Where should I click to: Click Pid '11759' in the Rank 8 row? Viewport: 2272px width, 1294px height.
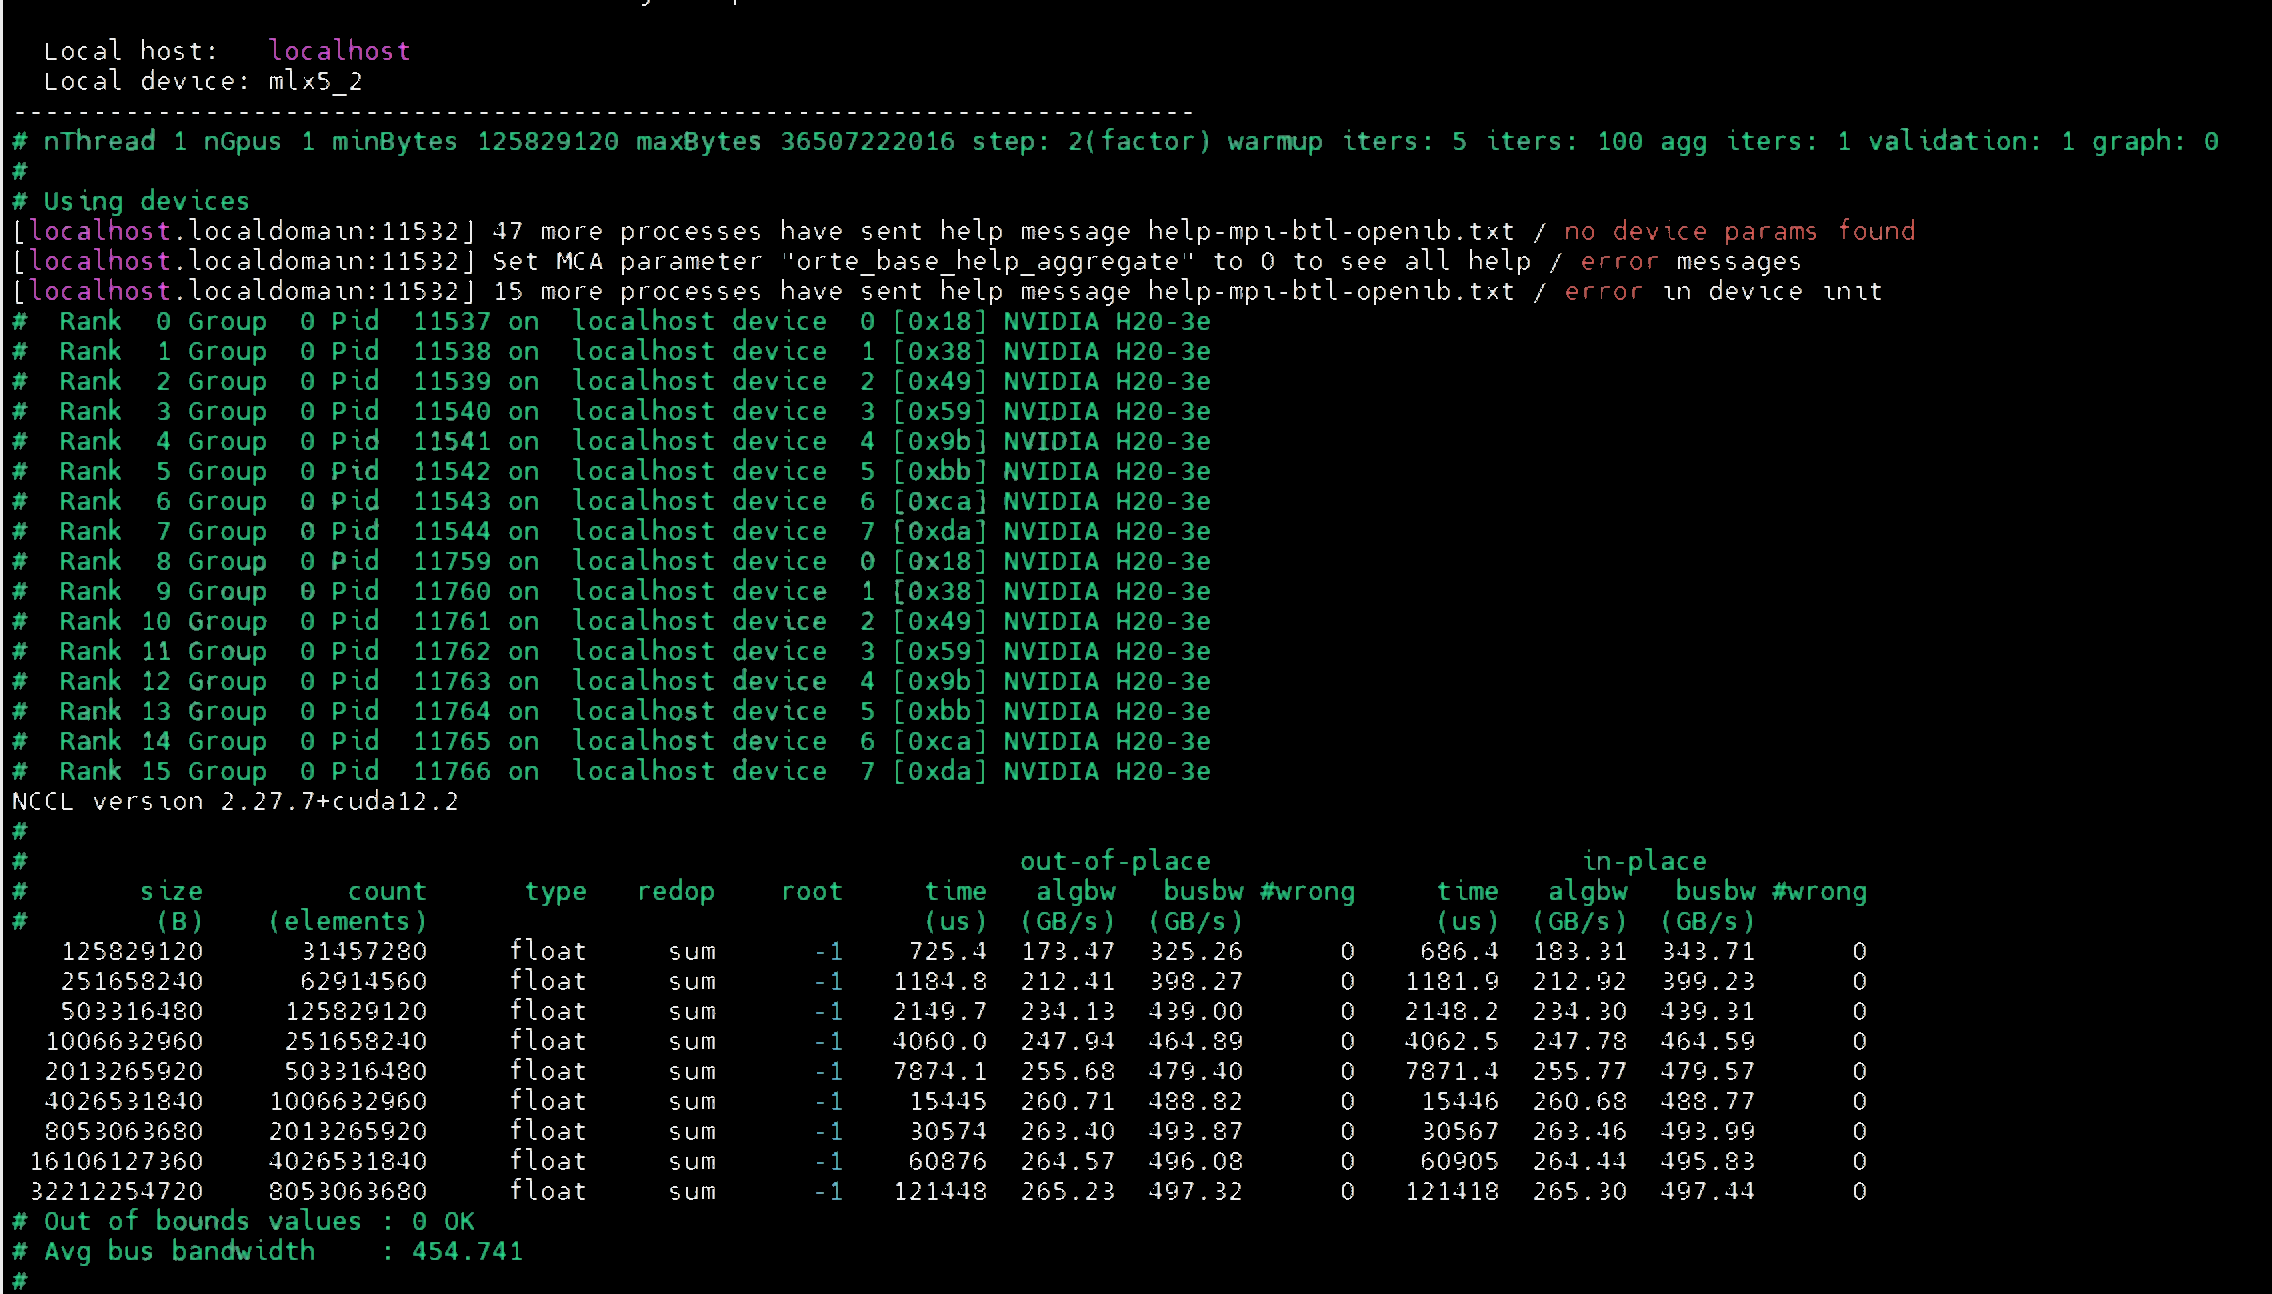coord(452,561)
